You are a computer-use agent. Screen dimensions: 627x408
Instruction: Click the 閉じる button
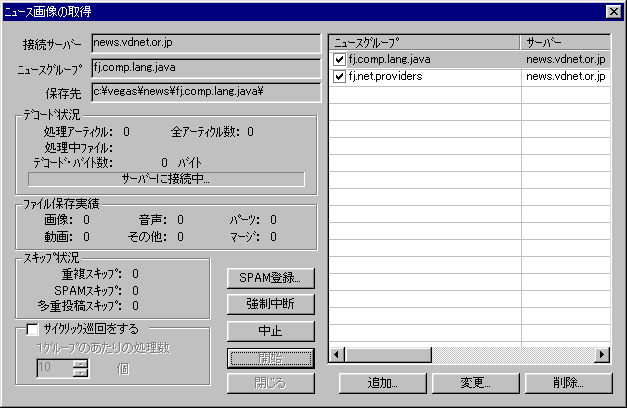pyautogui.click(x=270, y=383)
